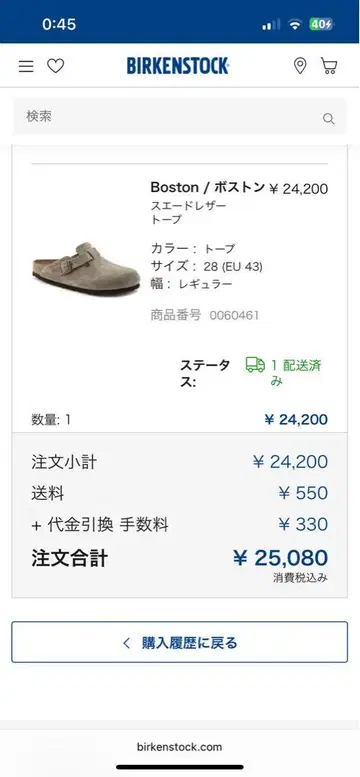Open the shopping cart
This screenshot has height=777, width=360.
click(x=329, y=65)
